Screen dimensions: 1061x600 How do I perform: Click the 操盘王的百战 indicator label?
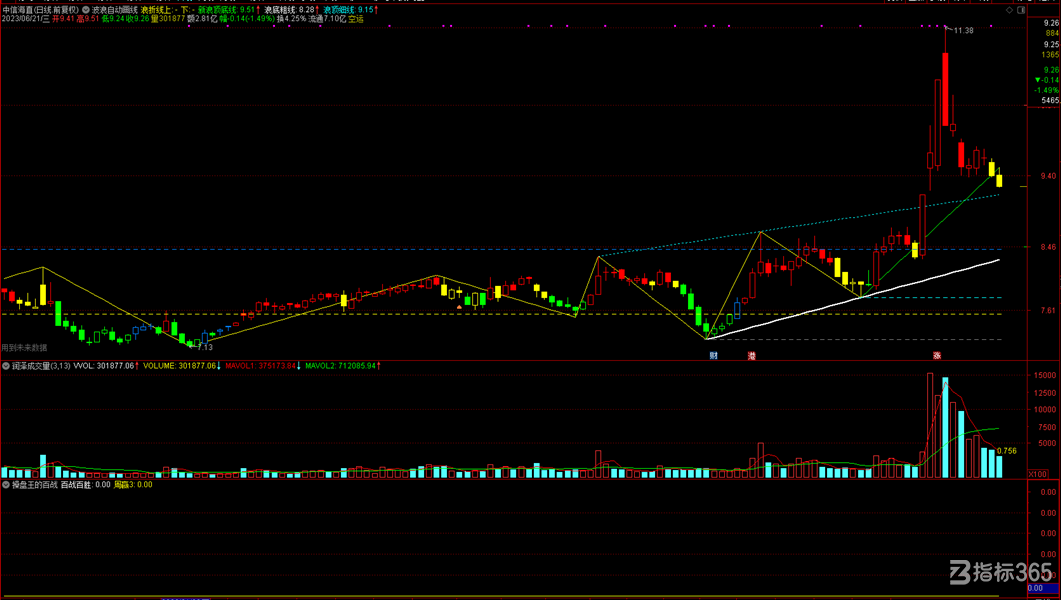pyautogui.click(x=34, y=485)
